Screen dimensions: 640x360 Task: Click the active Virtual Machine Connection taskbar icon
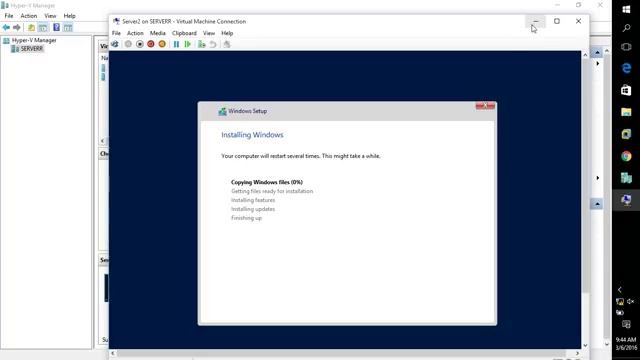626,200
